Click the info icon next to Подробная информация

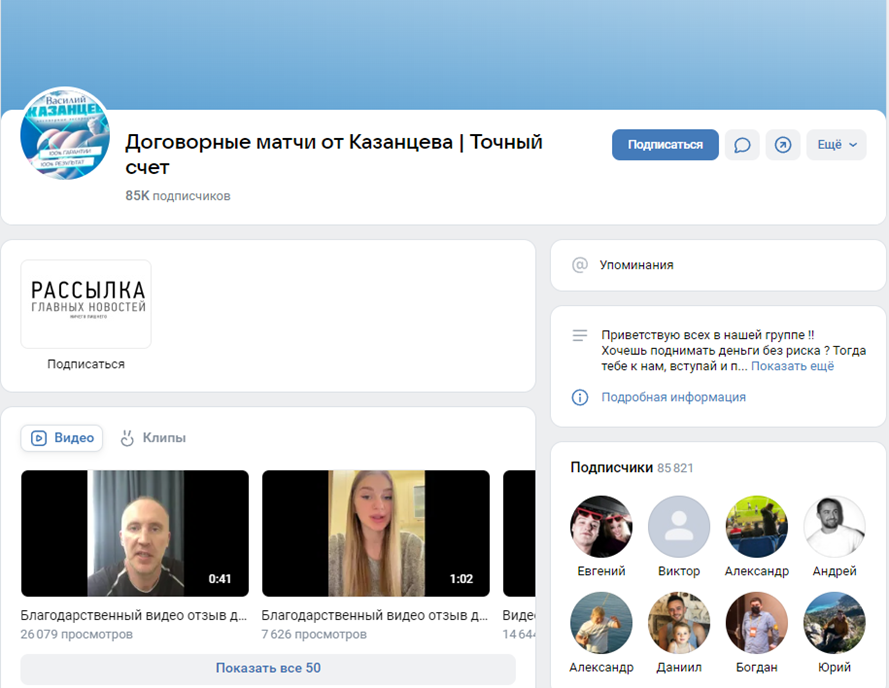click(x=581, y=397)
